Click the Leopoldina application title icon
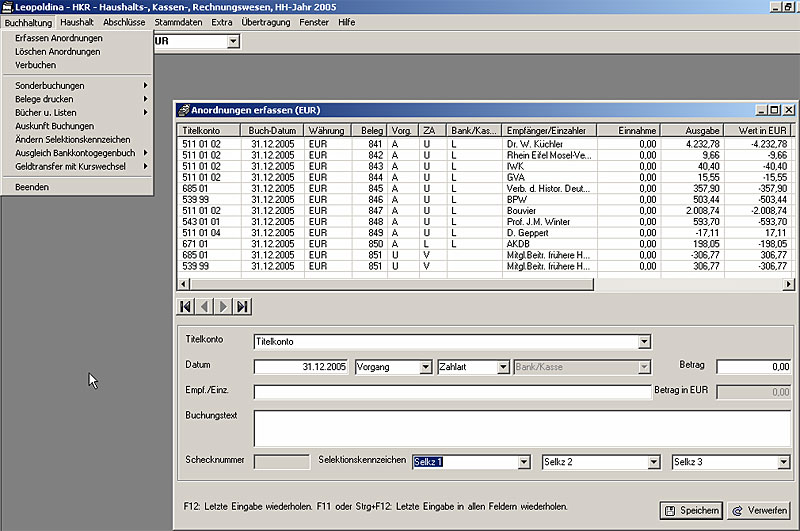 pyautogui.click(x=7, y=7)
